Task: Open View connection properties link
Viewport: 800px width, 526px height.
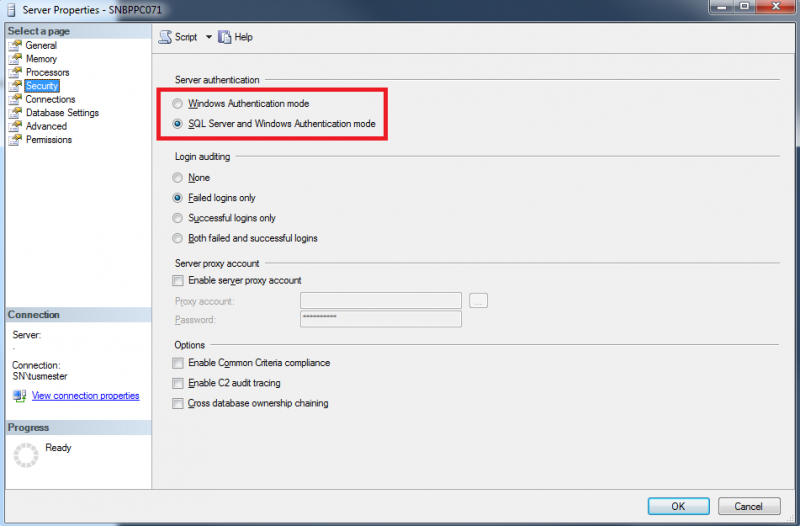Action: (86, 395)
